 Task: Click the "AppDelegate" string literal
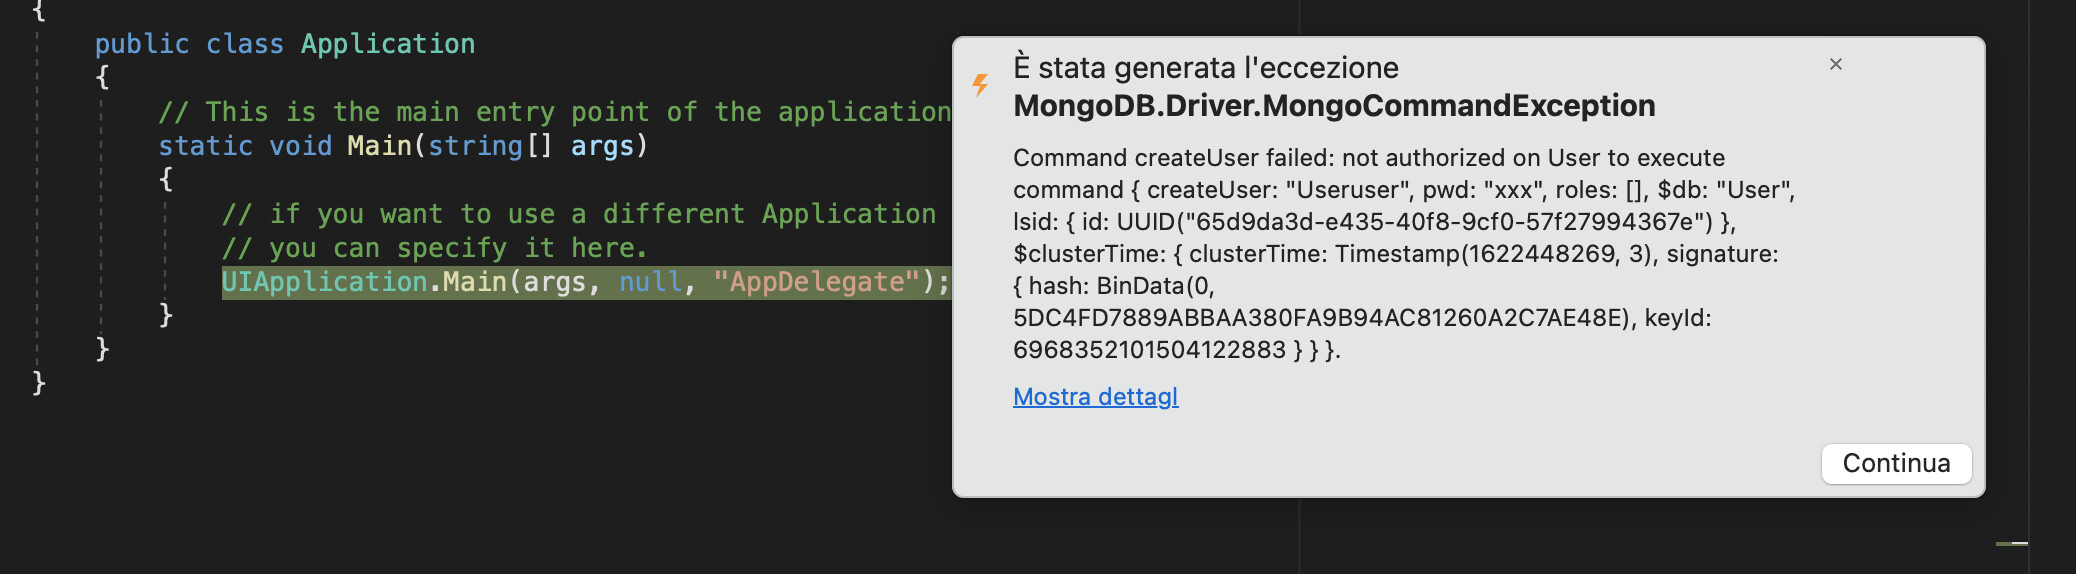(x=816, y=282)
